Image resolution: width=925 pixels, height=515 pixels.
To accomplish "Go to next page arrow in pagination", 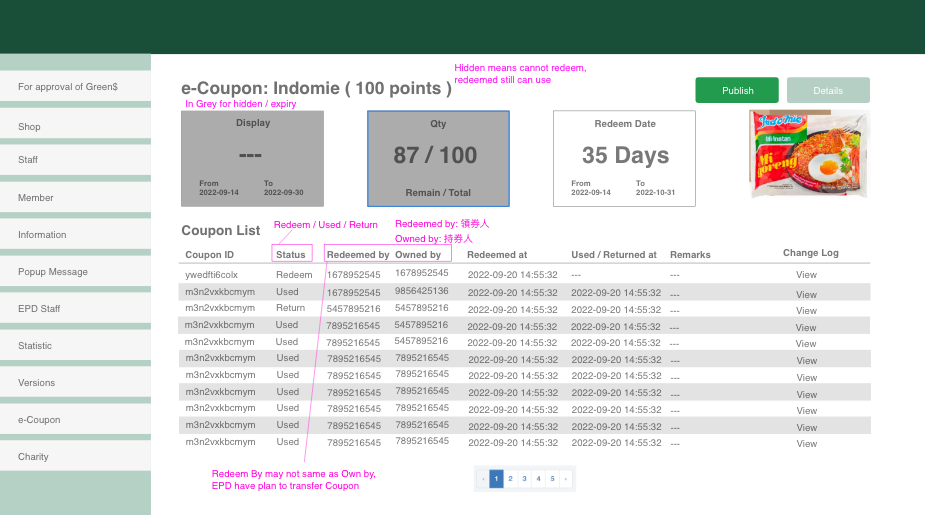I will [x=566, y=479].
